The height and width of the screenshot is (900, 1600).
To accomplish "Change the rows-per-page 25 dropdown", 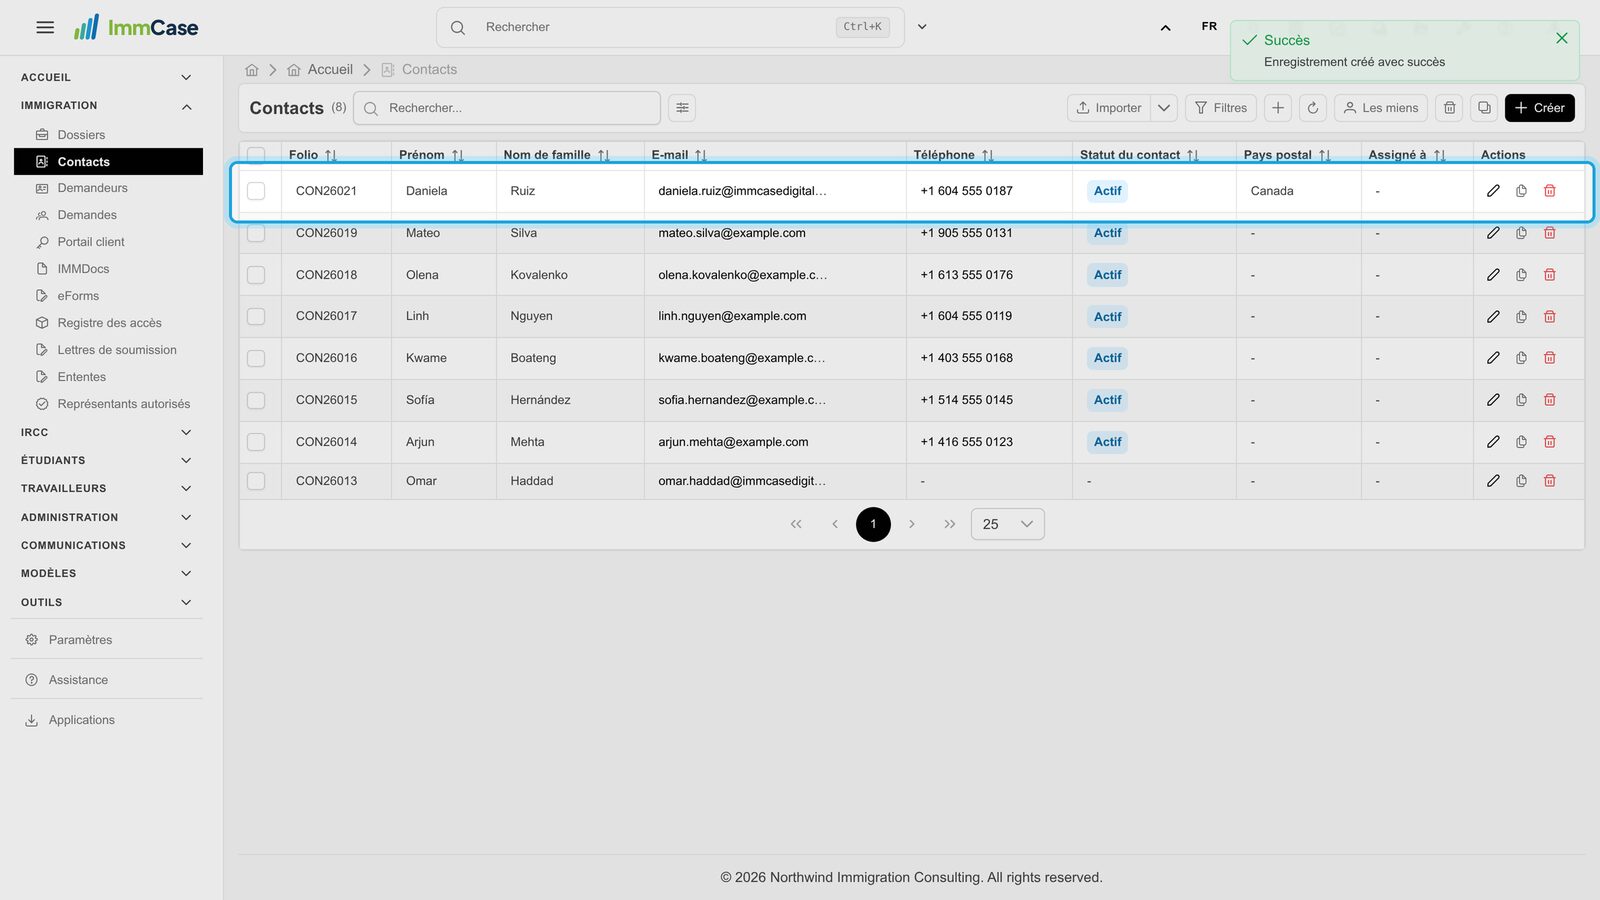I will coord(1007,524).
